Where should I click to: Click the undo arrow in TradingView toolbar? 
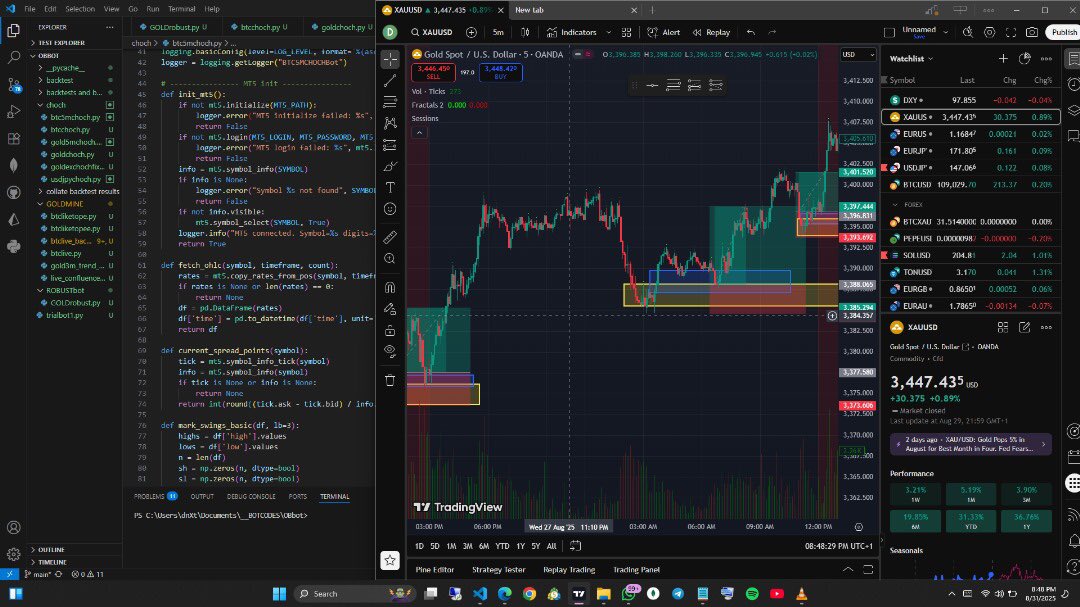point(751,32)
